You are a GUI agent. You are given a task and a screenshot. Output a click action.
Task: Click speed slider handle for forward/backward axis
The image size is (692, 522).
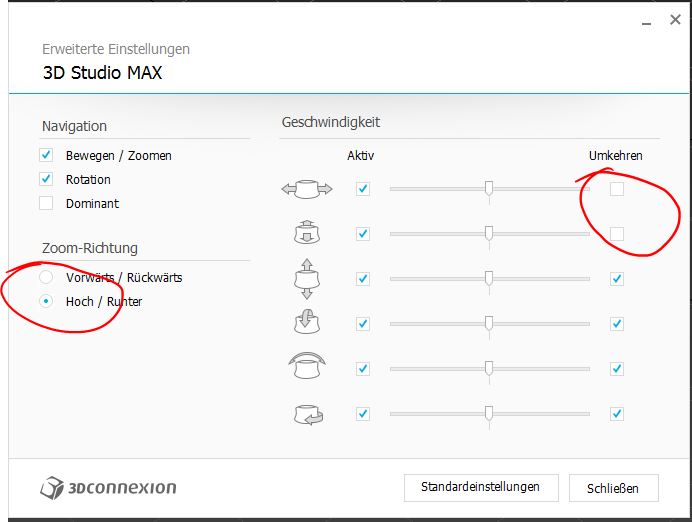pyautogui.click(x=489, y=233)
